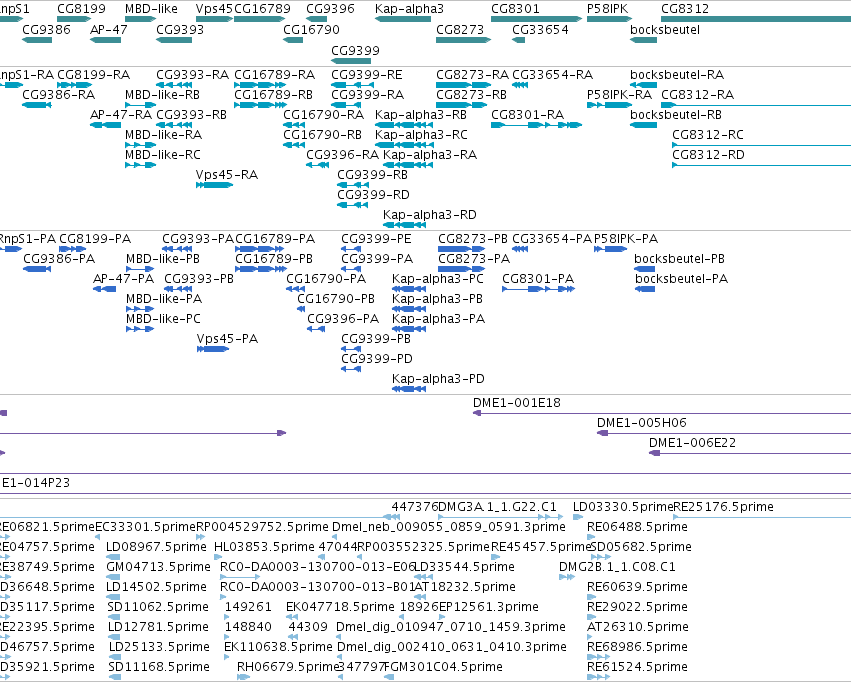Select EST AT26310.5prime

[638, 627]
